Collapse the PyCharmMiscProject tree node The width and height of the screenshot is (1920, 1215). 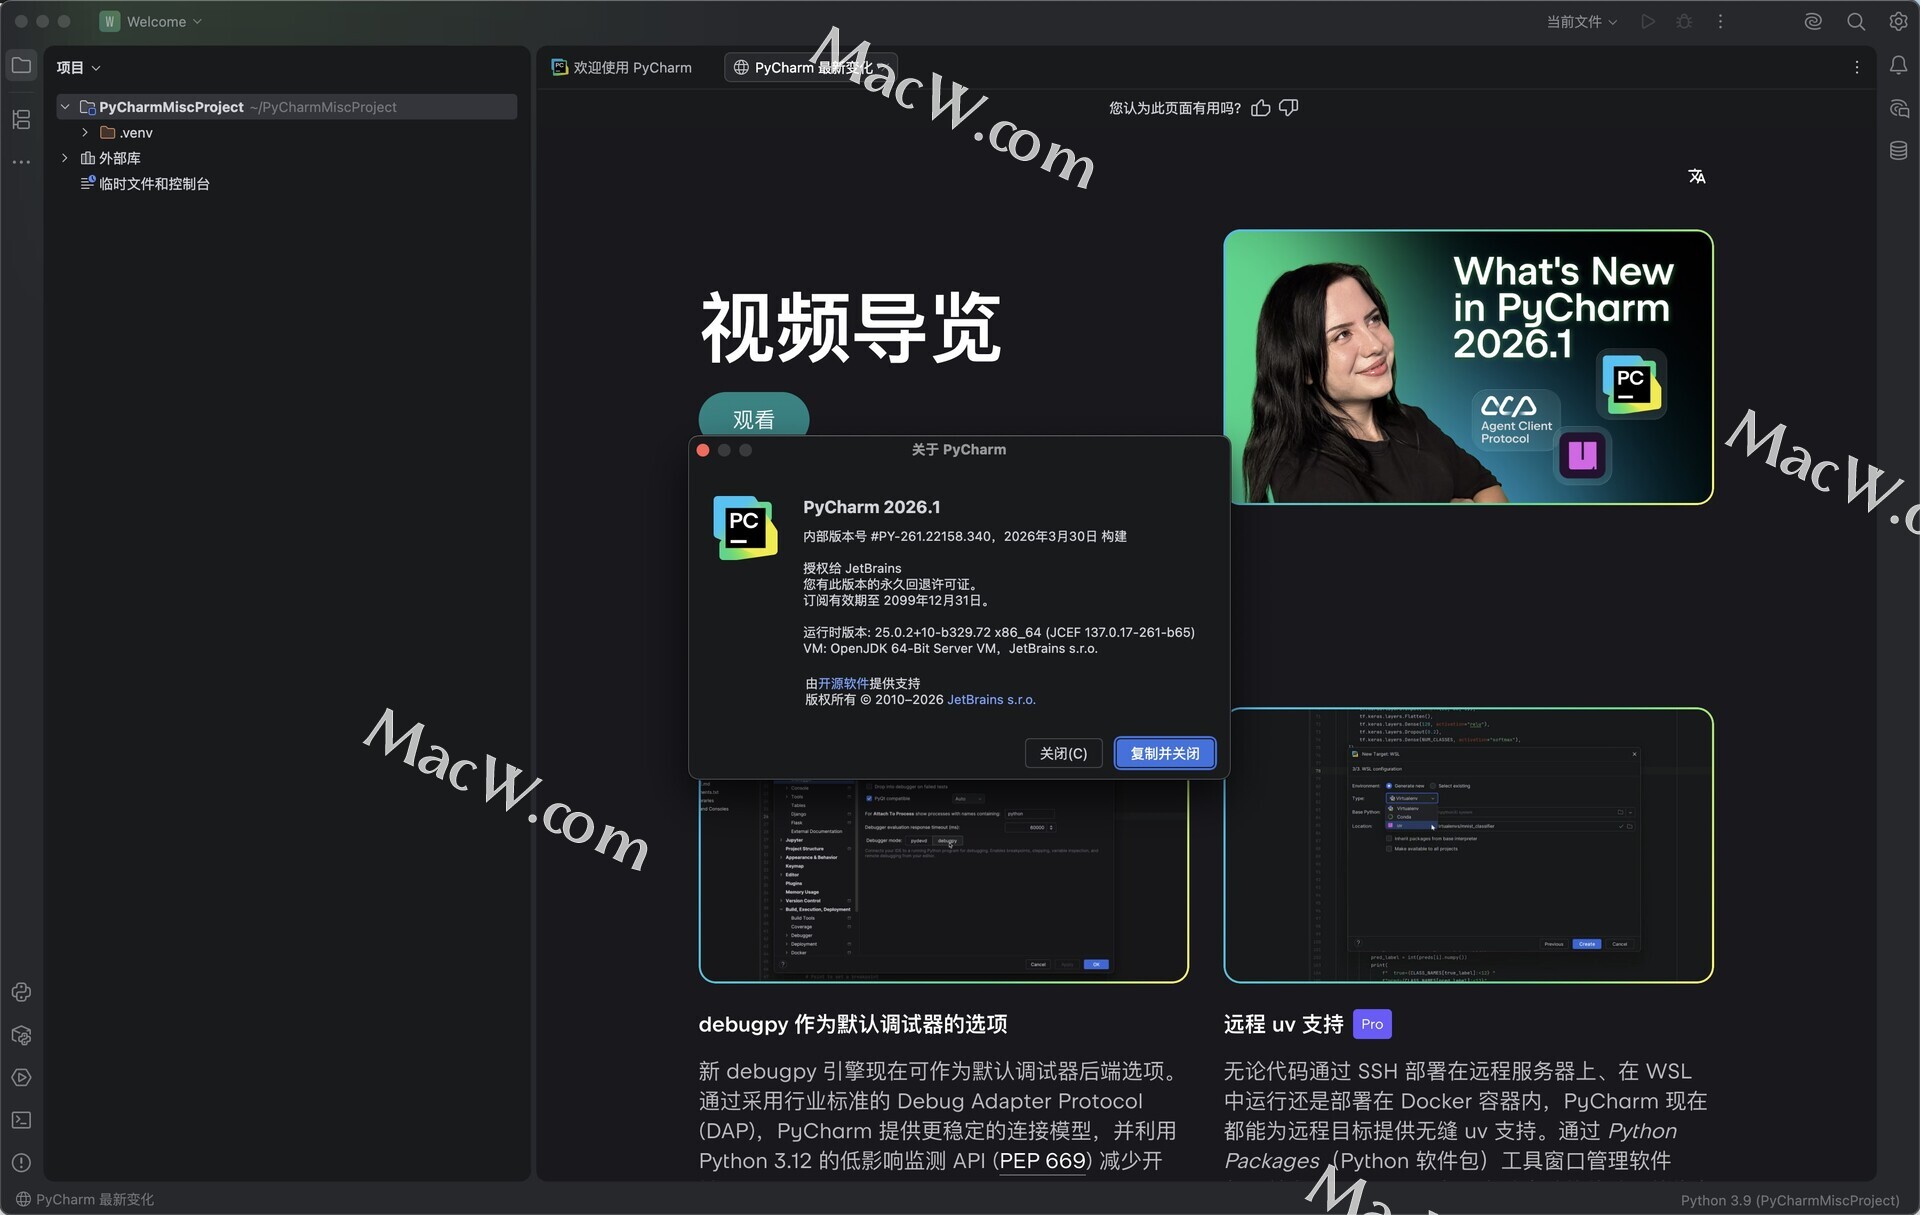coord(65,107)
